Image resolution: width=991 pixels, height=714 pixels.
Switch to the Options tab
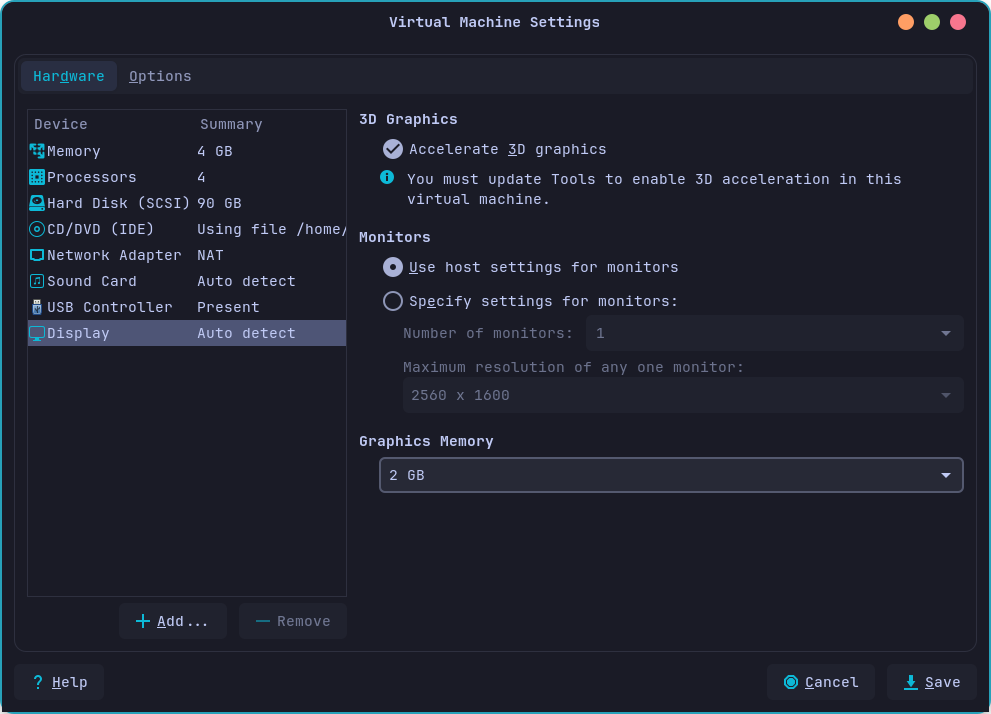pos(160,76)
